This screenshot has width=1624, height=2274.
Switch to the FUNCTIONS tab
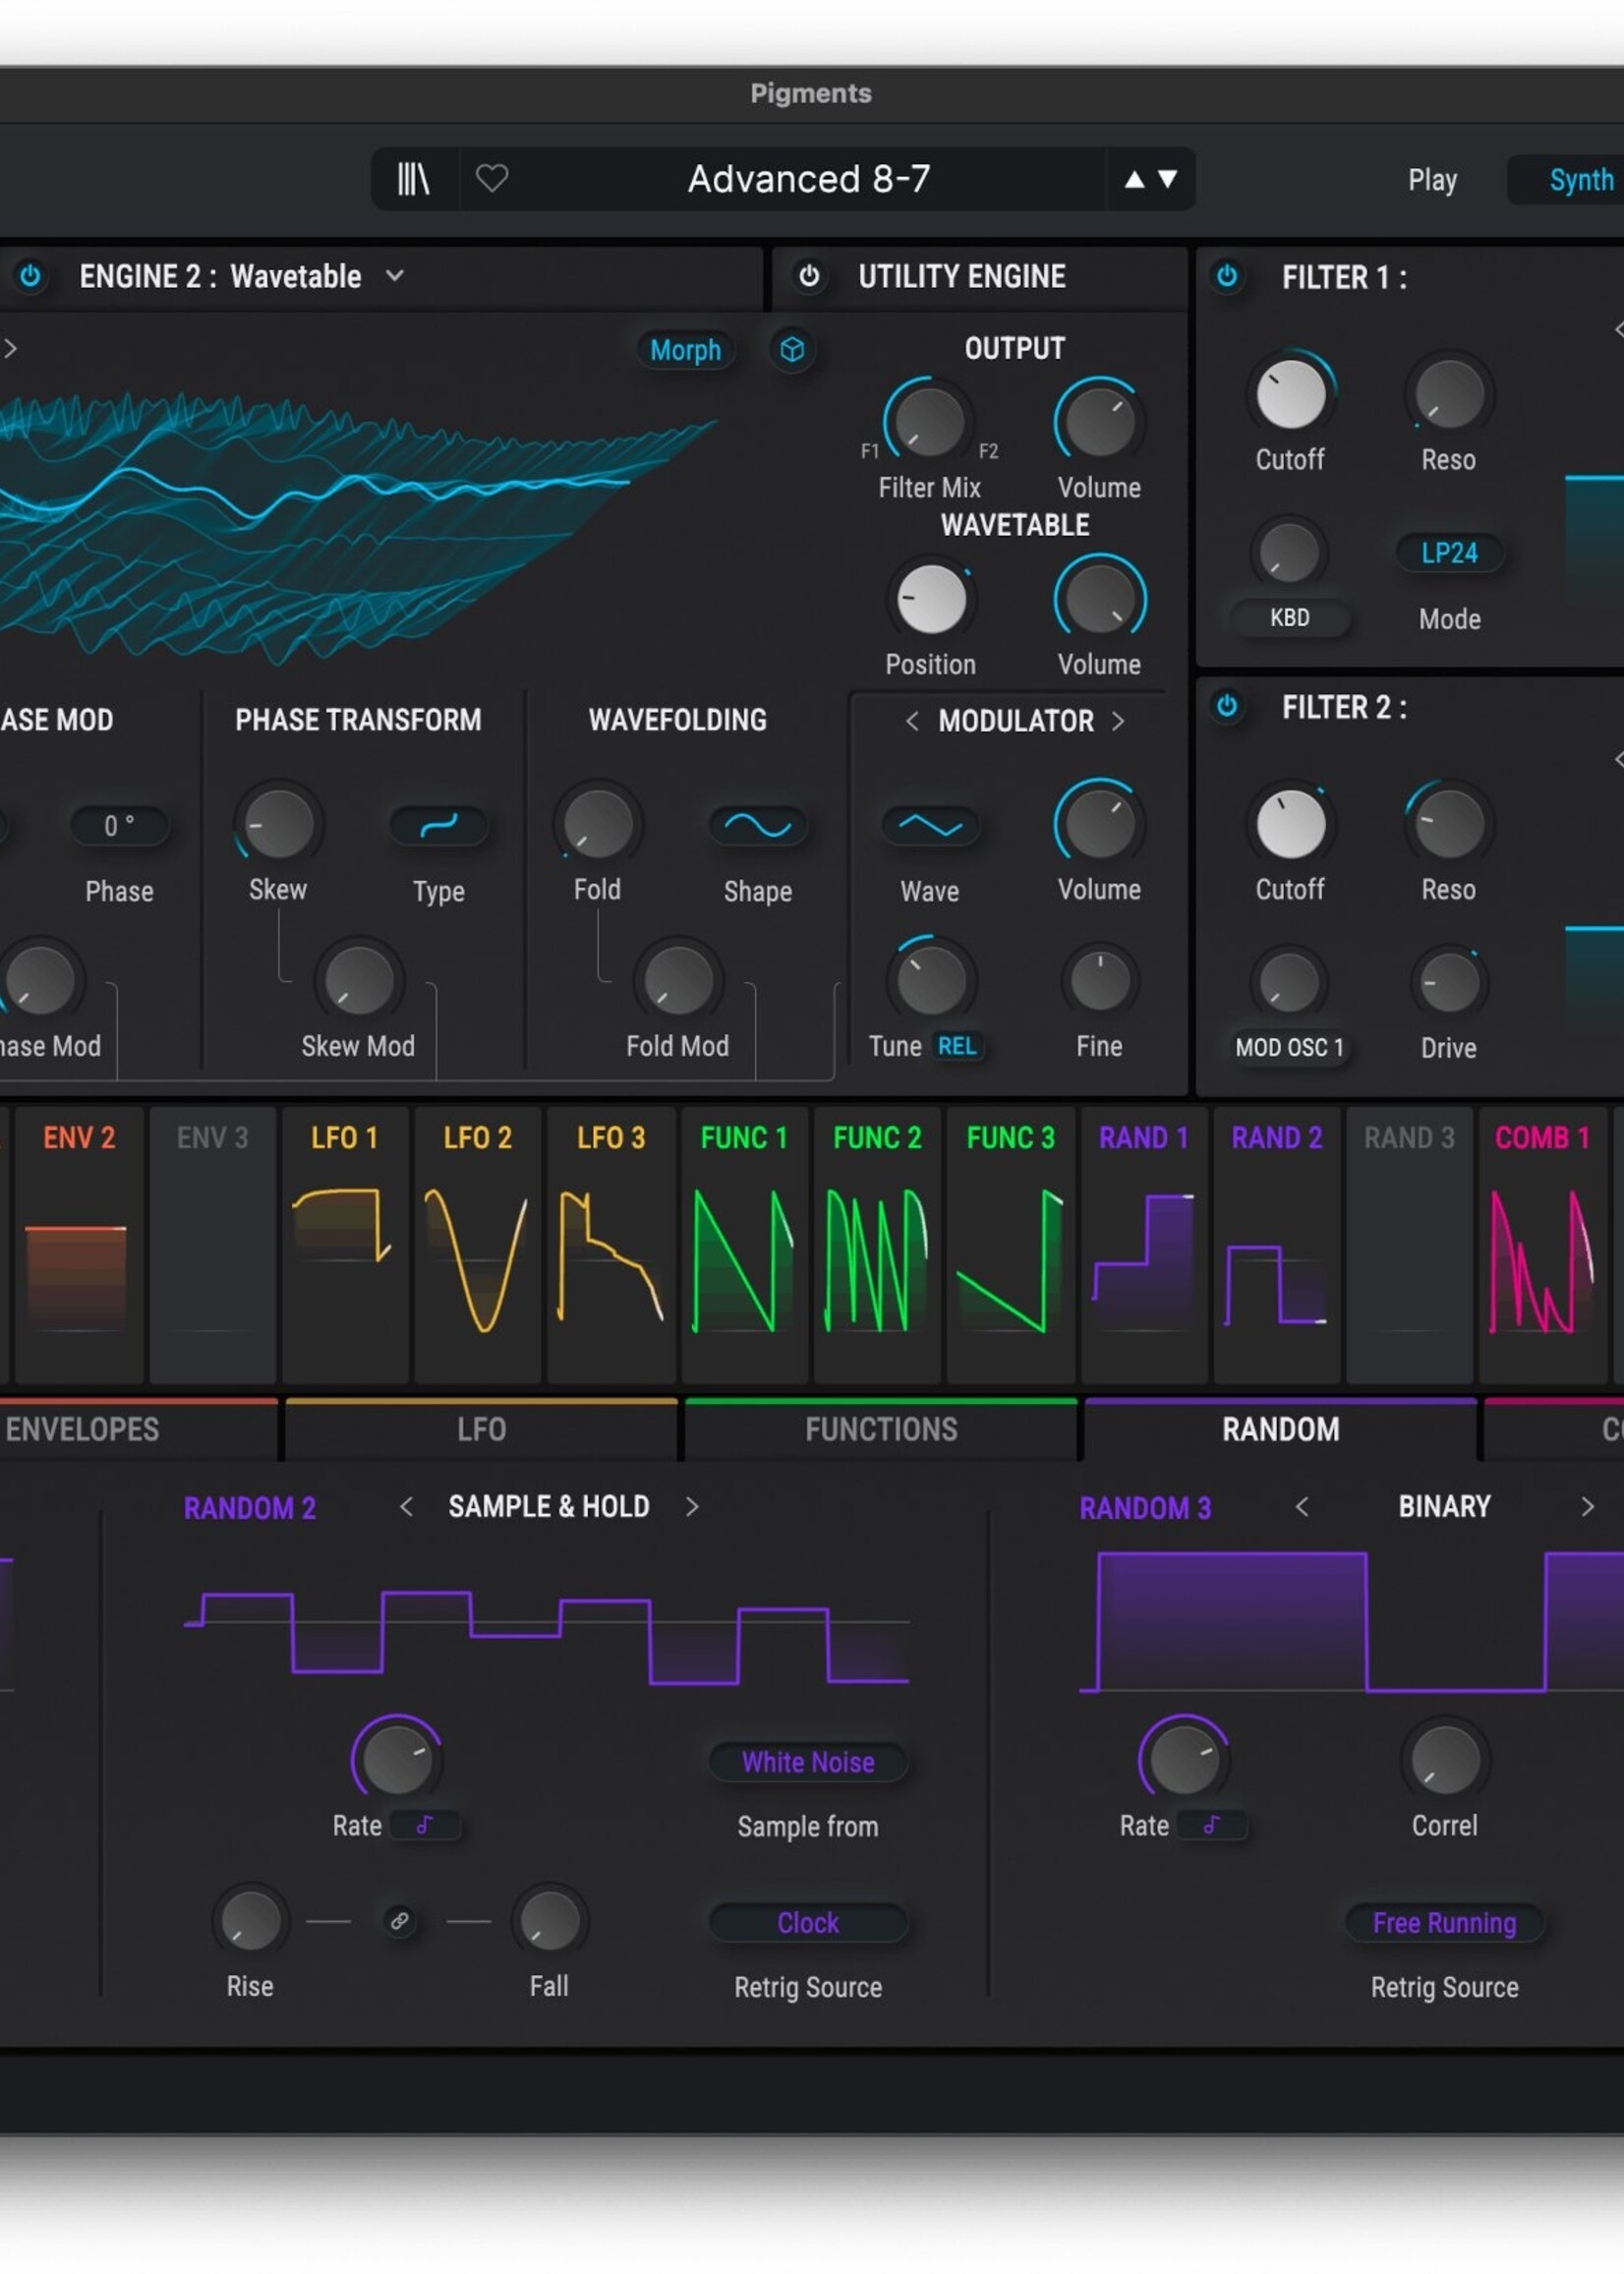click(881, 1429)
